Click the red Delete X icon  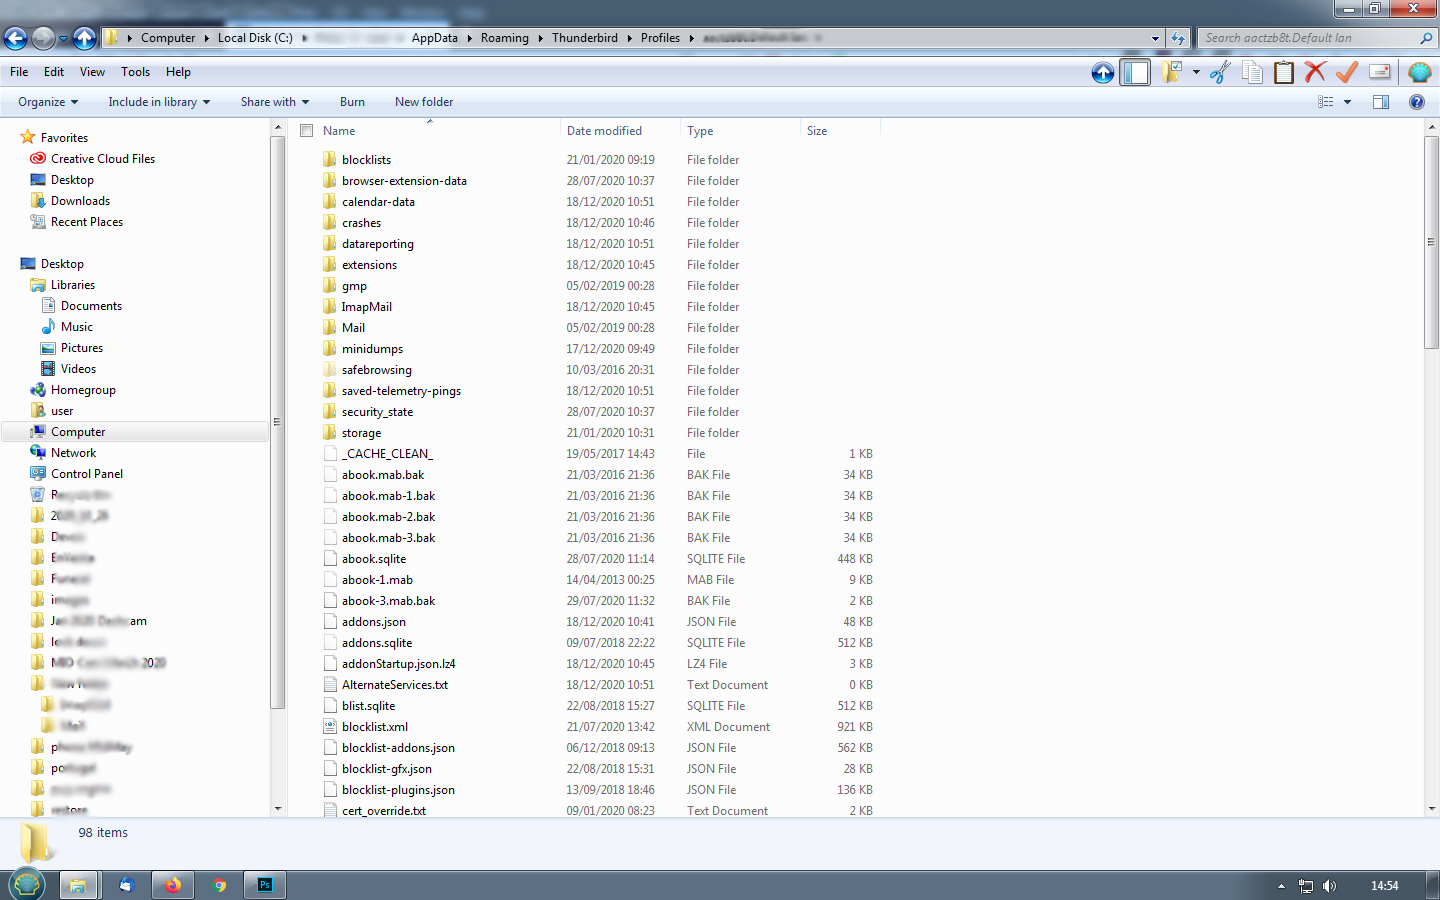point(1315,72)
